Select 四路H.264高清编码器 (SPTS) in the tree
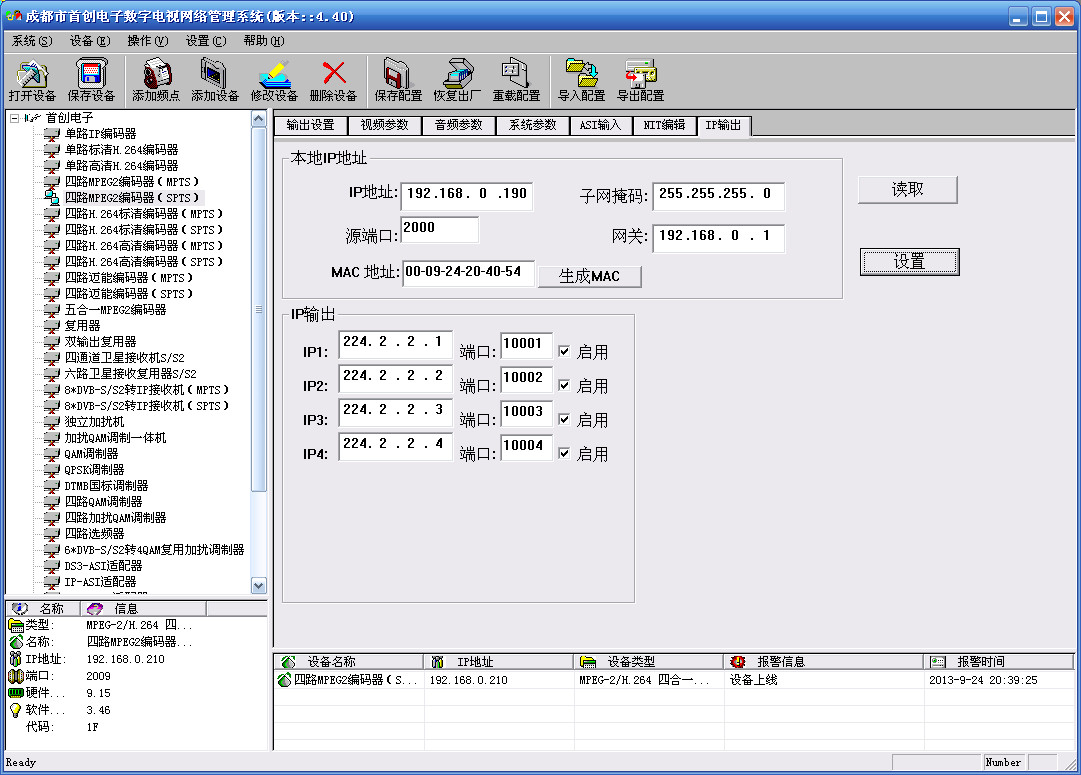This screenshot has width=1081, height=775. tap(143, 262)
